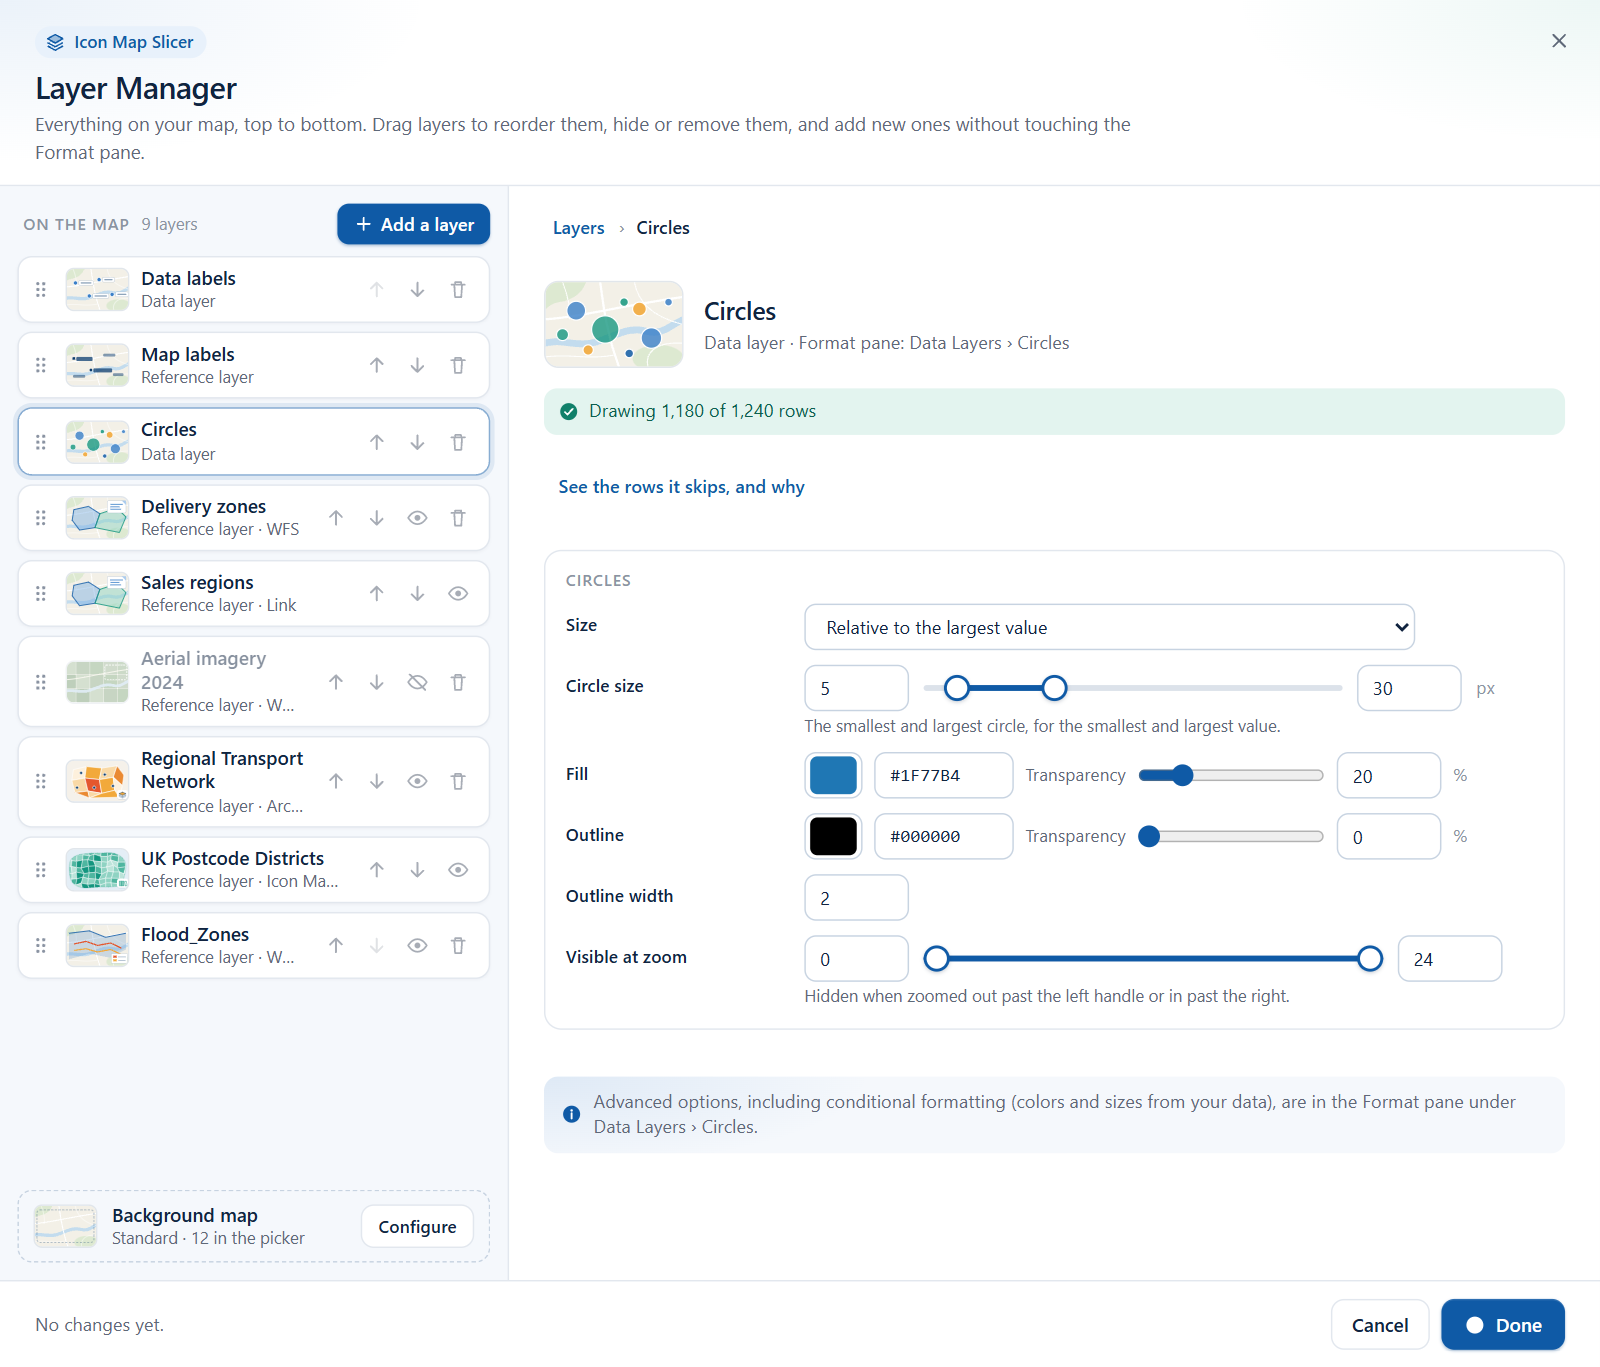The image size is (1600, 1367).
Task: Delete the Delivery zones layer
Action: pyautogui.click(x=458, y=518)
